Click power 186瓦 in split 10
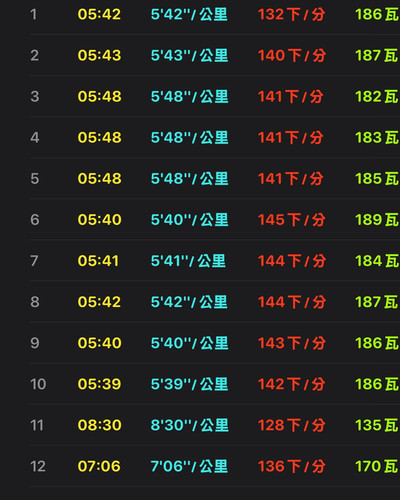The width and height of the screenshot is (400, 500). point(377,384)
